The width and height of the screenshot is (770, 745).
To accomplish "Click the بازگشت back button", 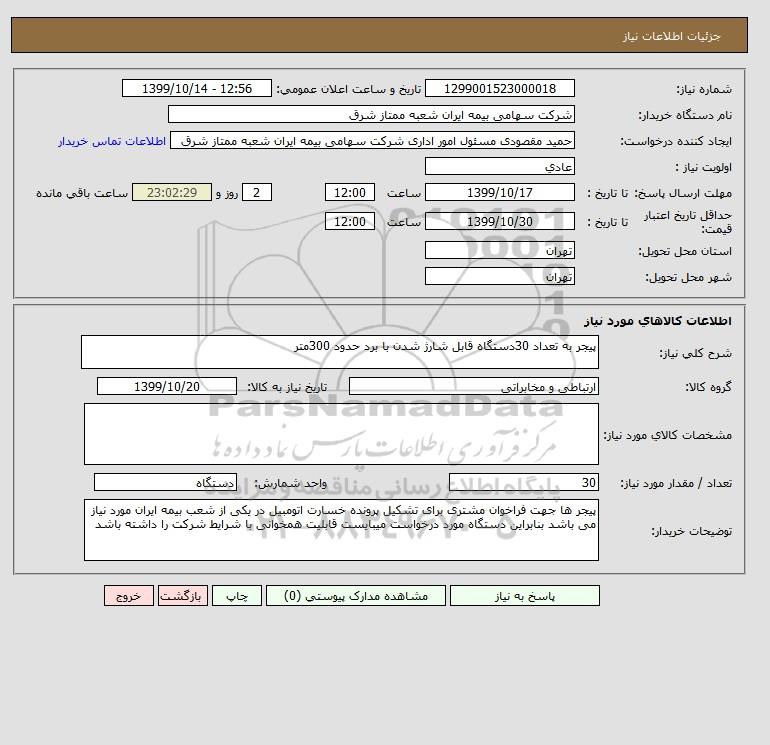I will click(183, 596).
